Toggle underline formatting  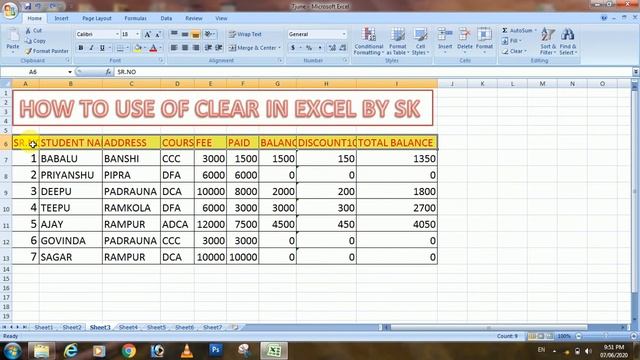(102, 48)
